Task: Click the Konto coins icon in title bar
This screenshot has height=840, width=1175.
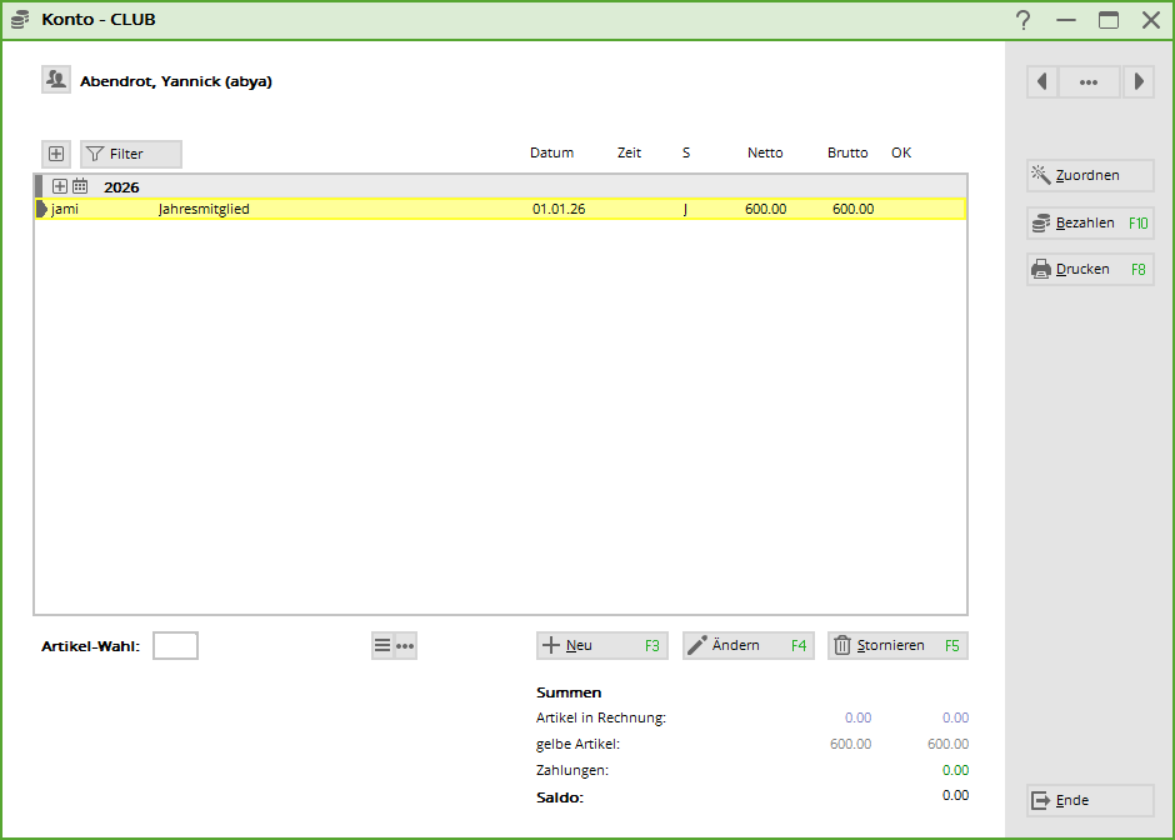Action: 20,19
